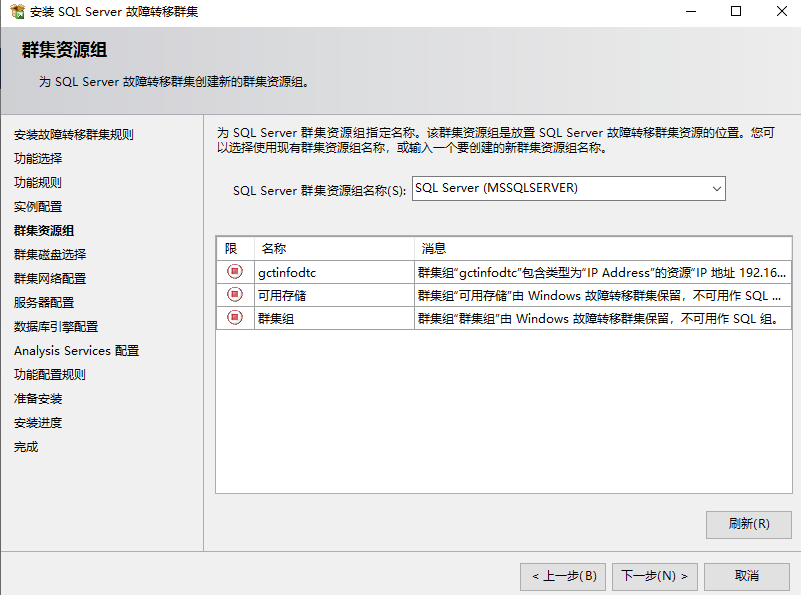The image size is (801, 595).
Task: Click the red stop icon beside gctinfodtc
Action: 234,271
